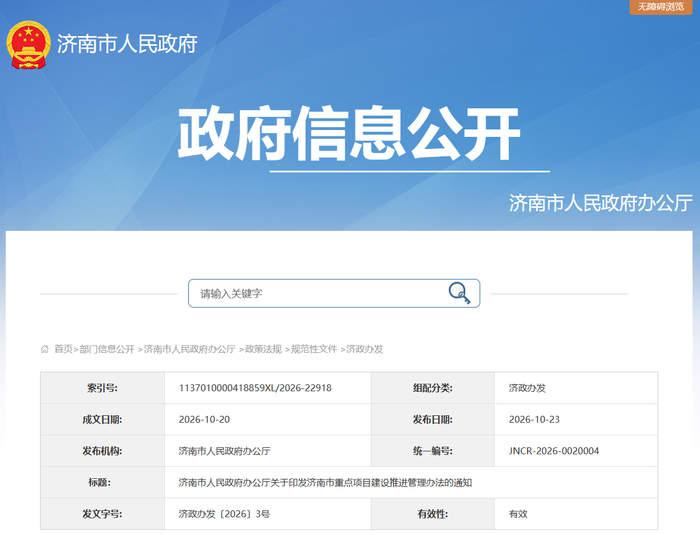Click 济南市人民政府 site title

point(127,44)
